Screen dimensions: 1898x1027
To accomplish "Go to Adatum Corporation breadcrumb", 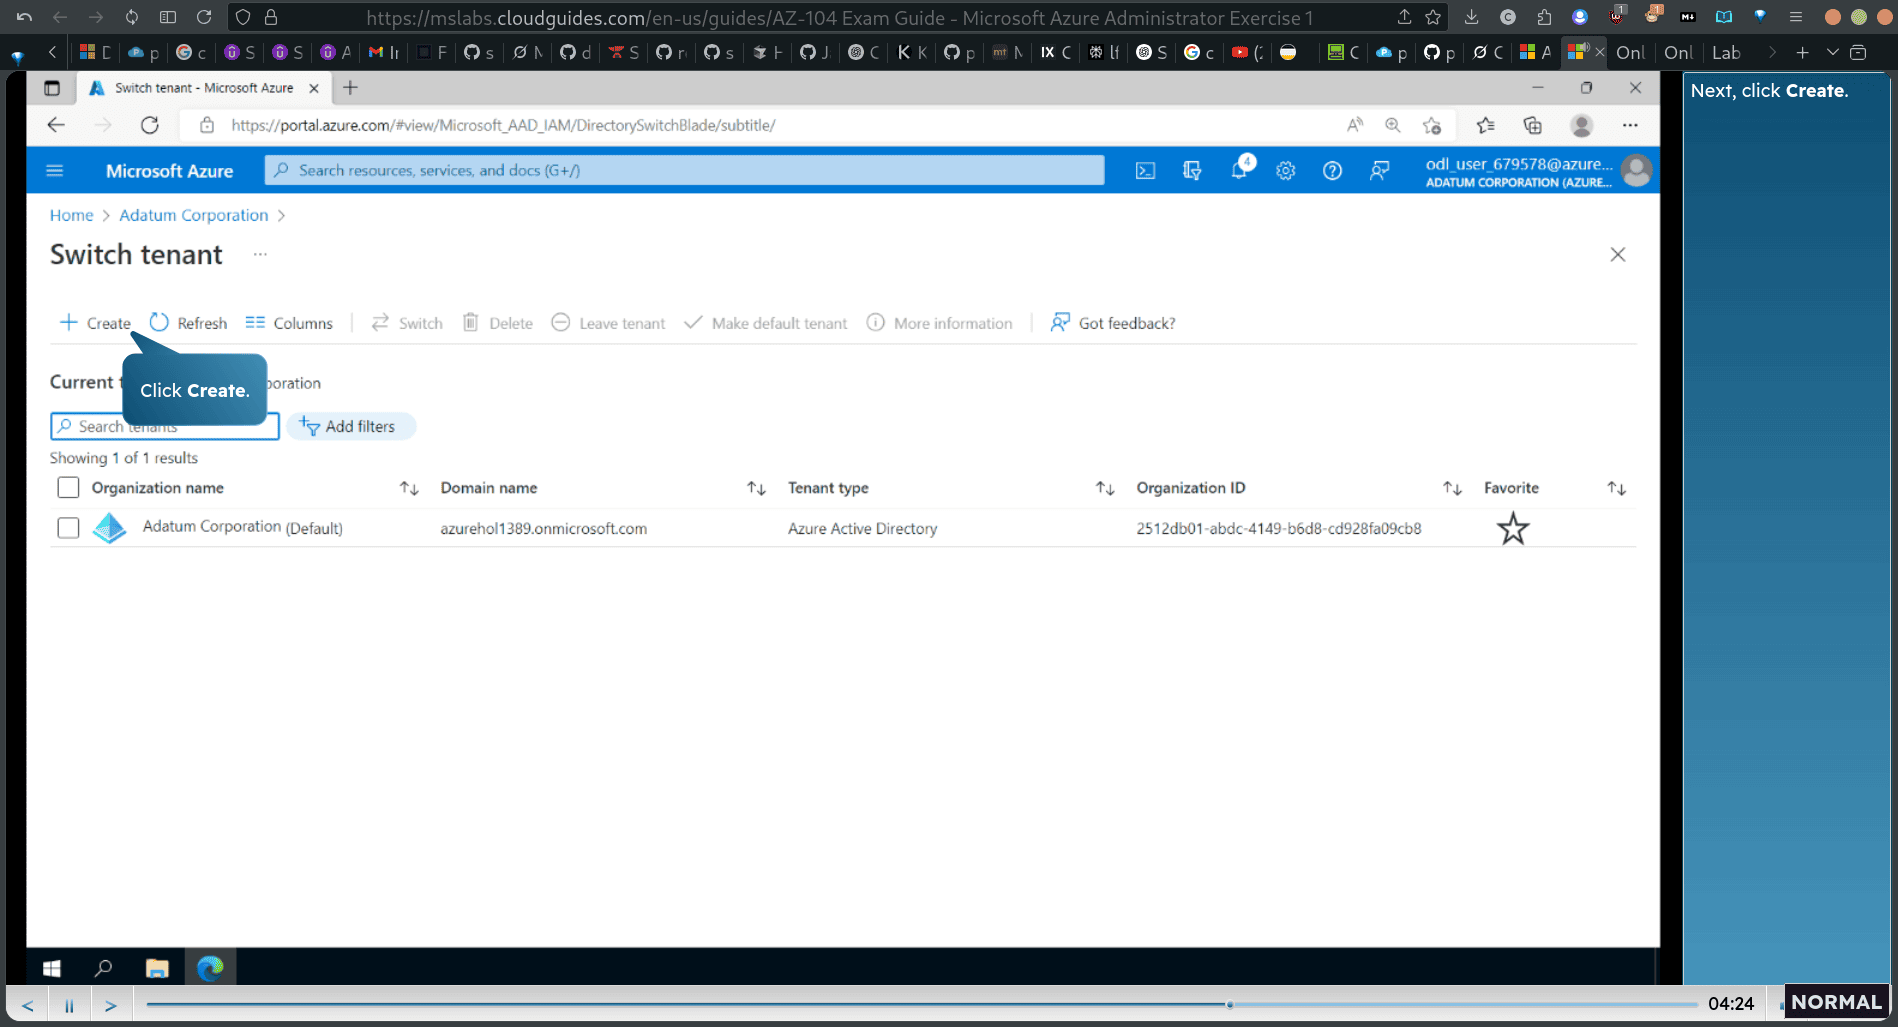I will (x=194, y=215).
